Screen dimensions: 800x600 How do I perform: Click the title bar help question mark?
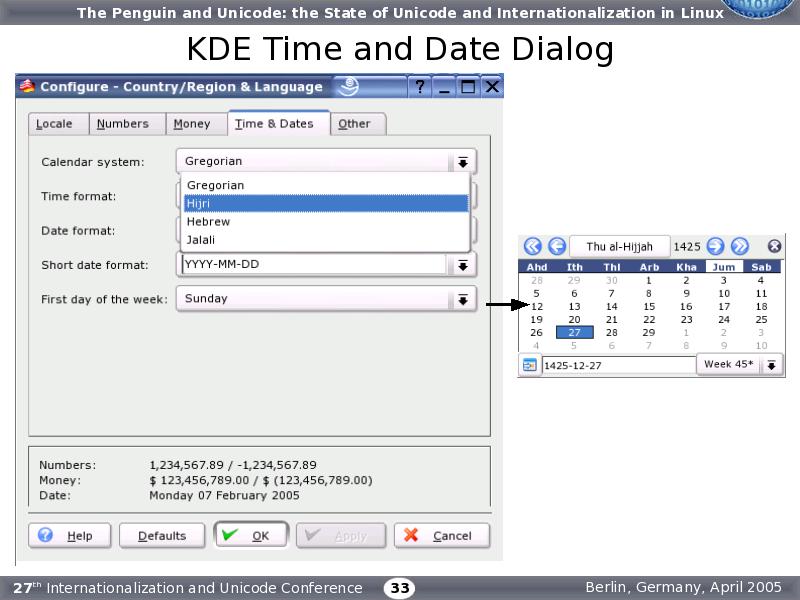420,87
